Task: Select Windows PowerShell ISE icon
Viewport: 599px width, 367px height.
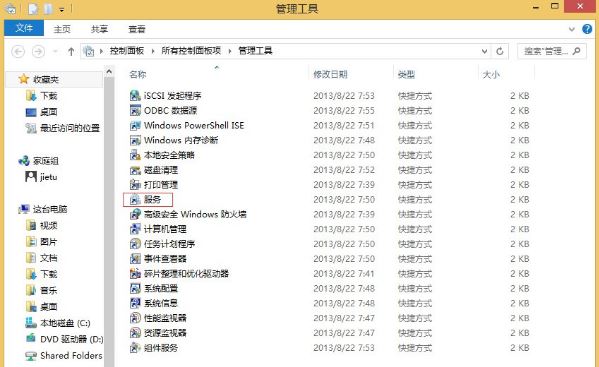Action: pos(135,125)
